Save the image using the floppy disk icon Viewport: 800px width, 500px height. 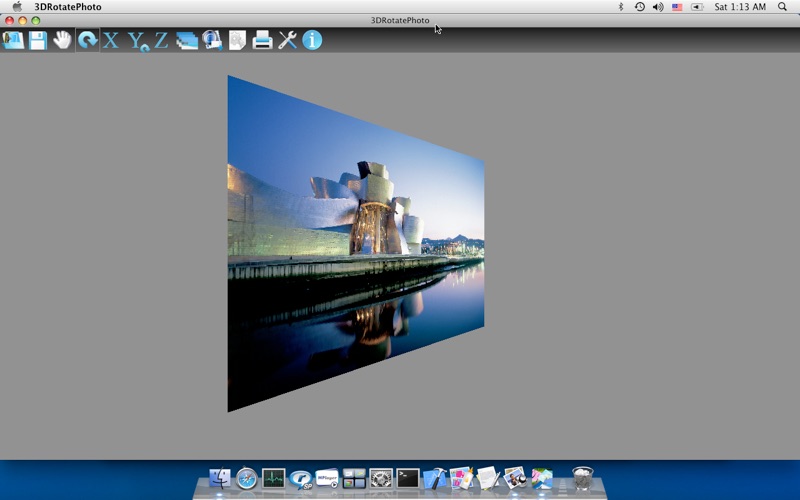pyautogui.click(x=38, y=40)
